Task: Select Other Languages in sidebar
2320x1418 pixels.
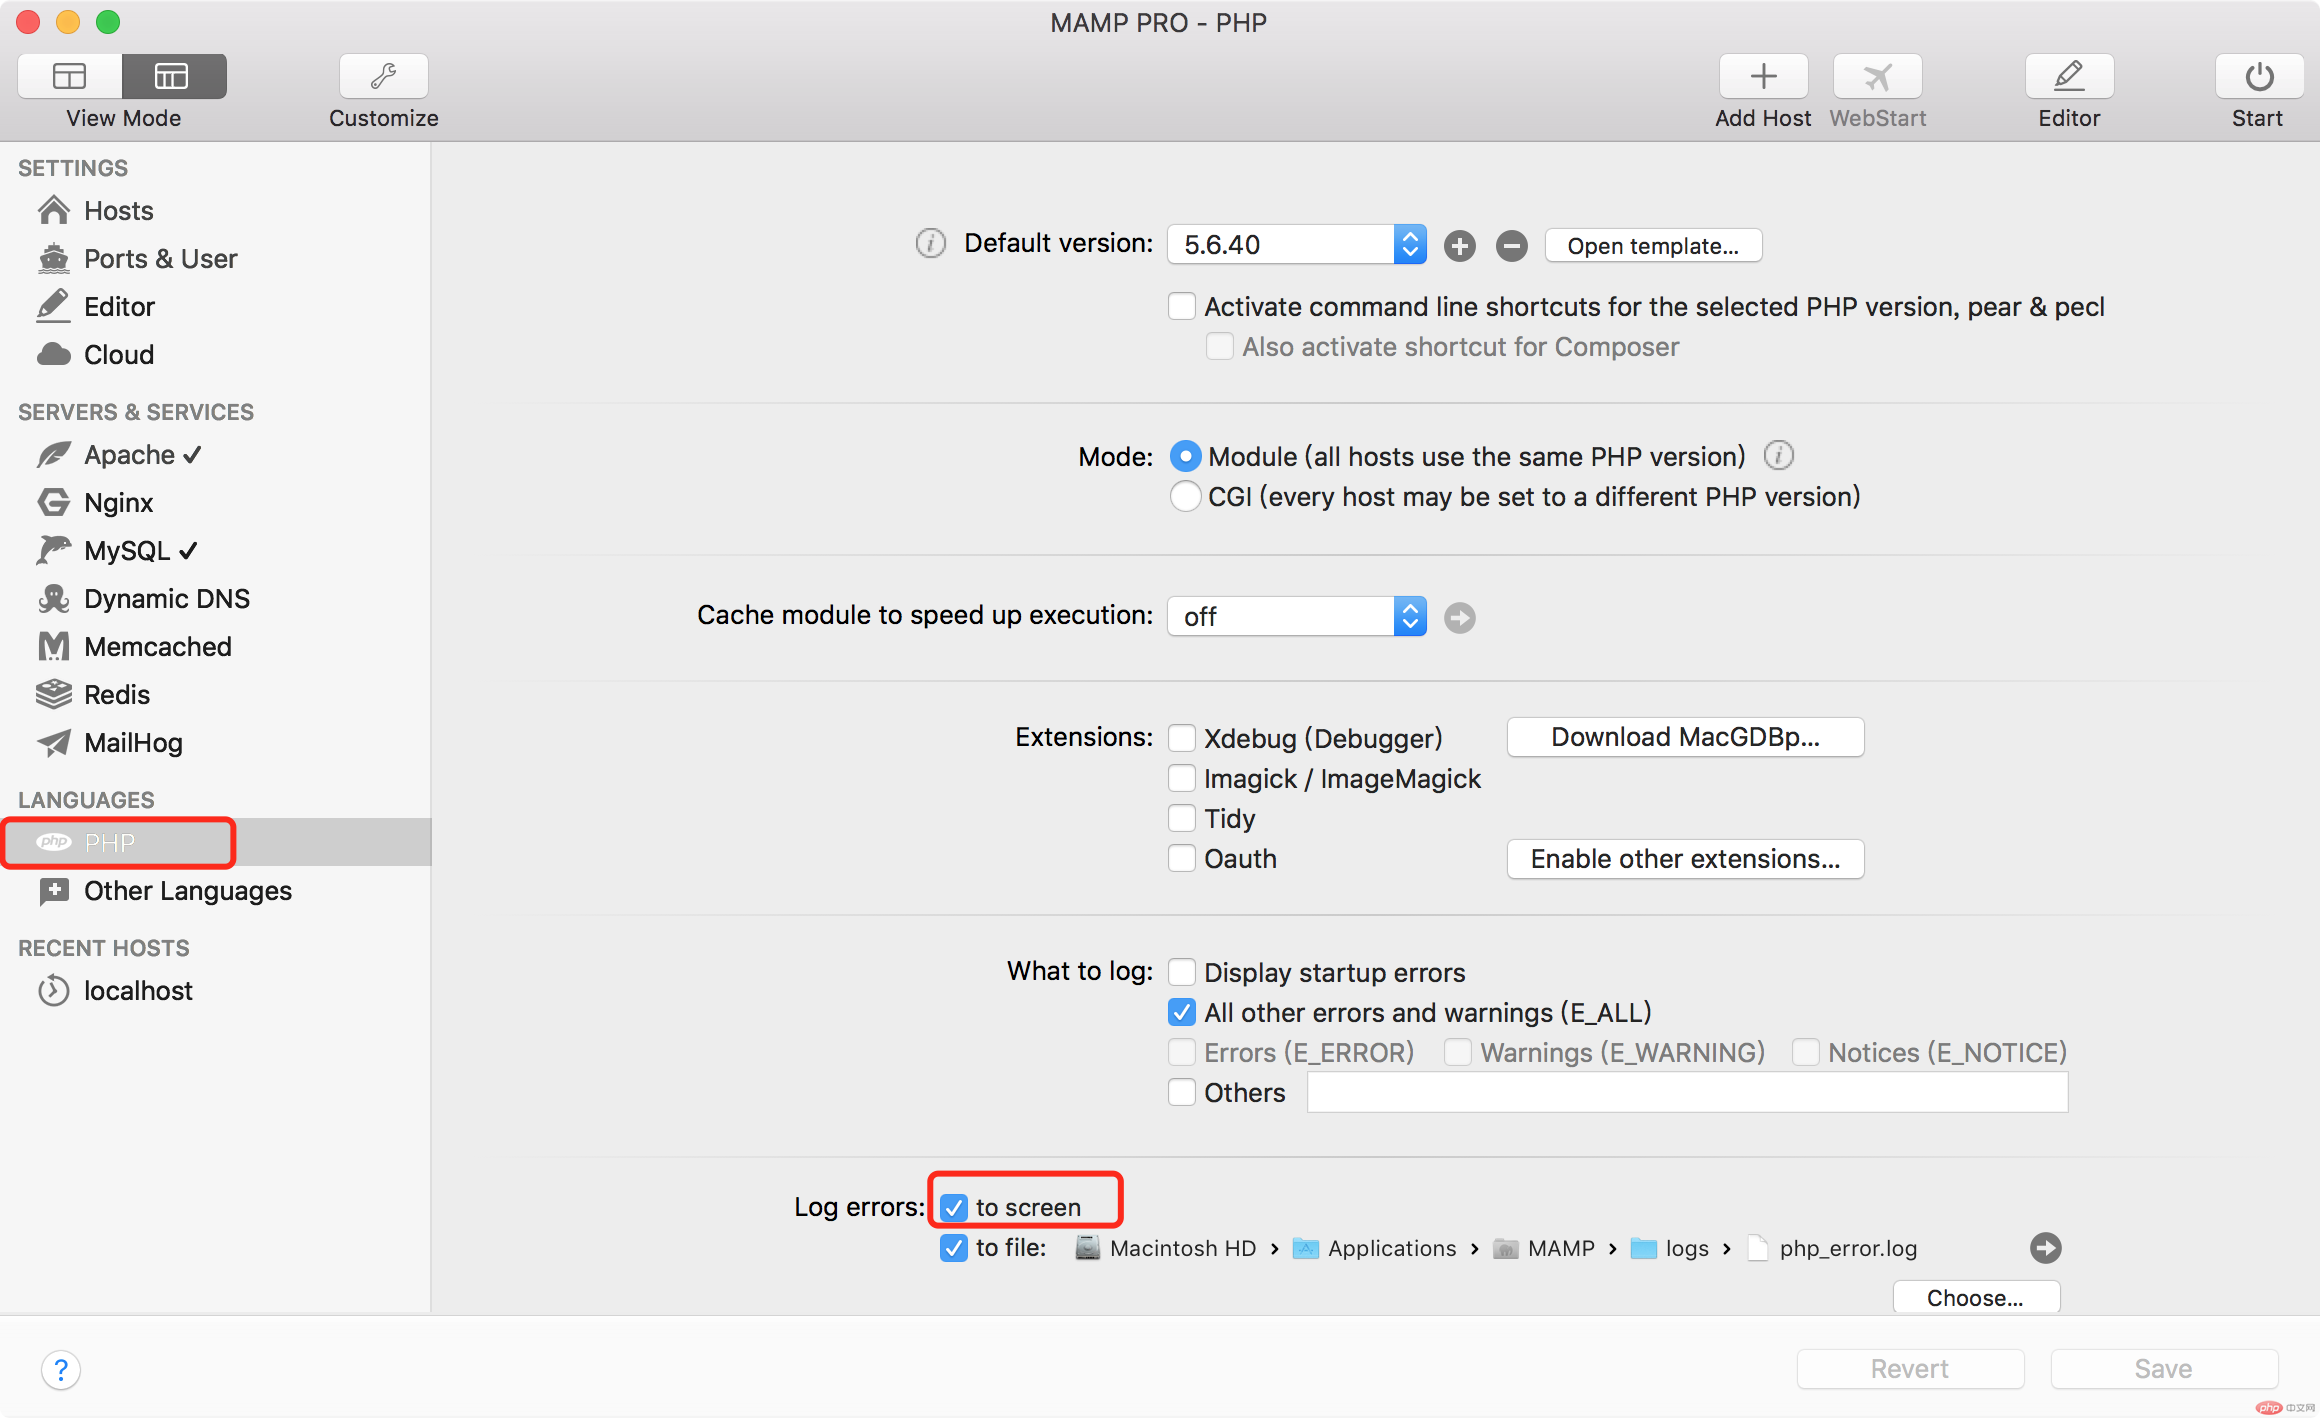Action: (189, 890)
